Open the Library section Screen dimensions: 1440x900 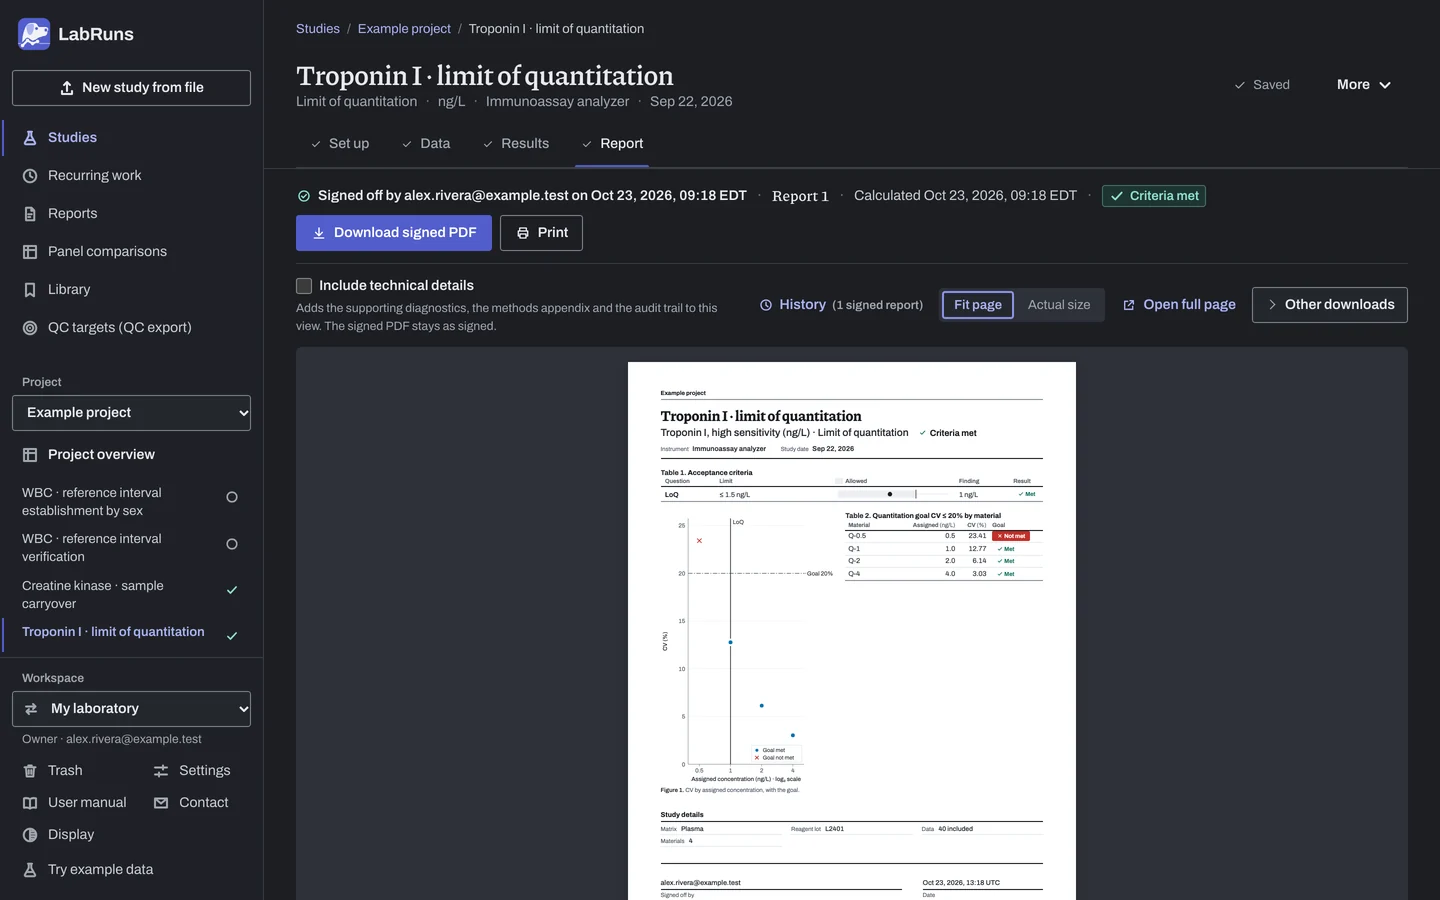[132, 290]
